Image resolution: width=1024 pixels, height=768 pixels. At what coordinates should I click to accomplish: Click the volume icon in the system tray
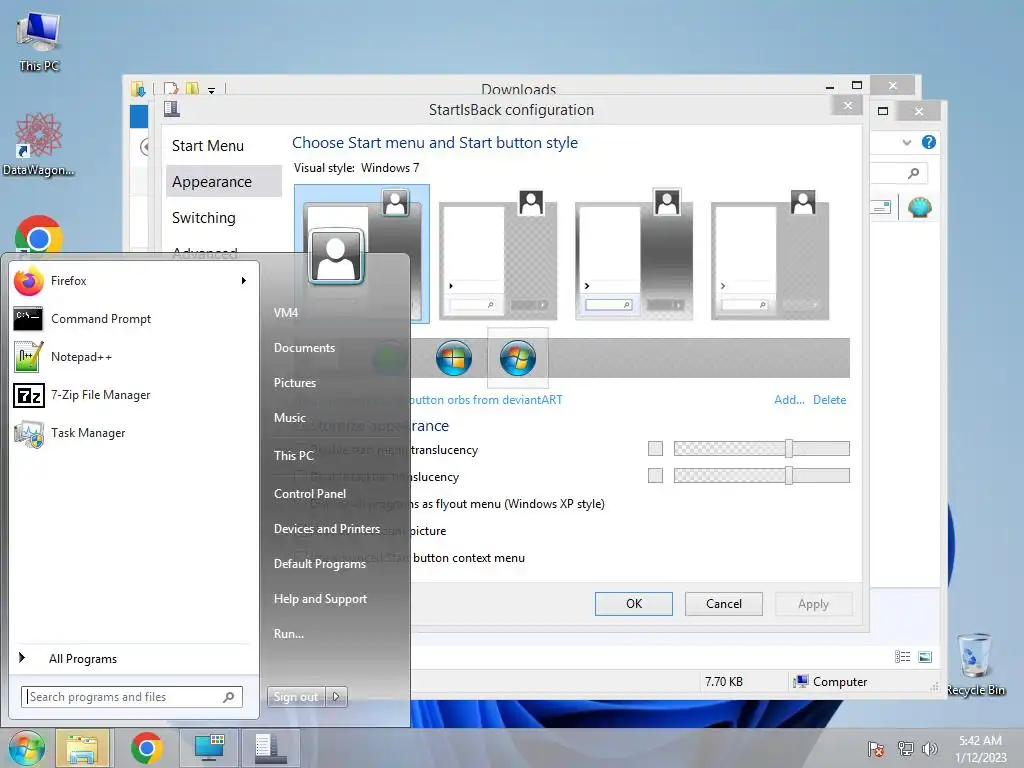[930, 749]
